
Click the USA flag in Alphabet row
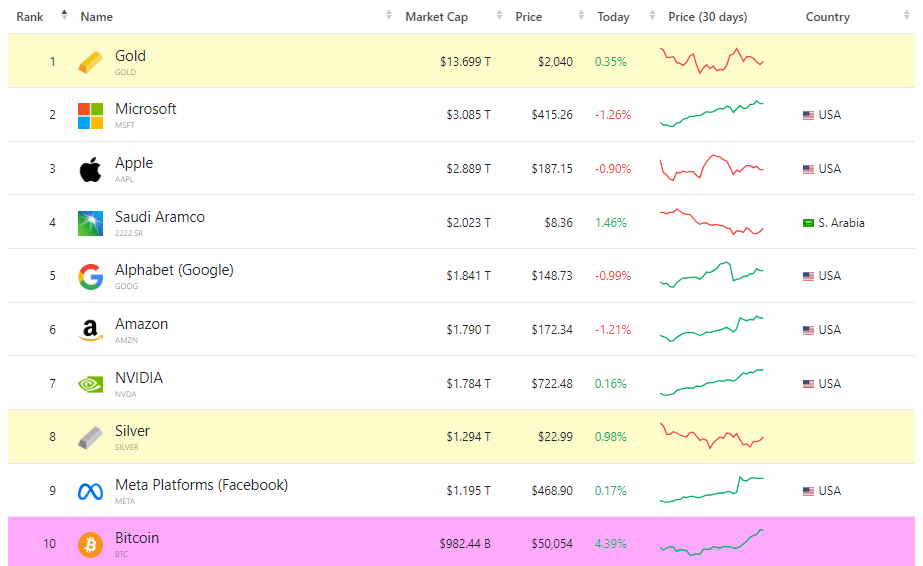tap(808, 277)
